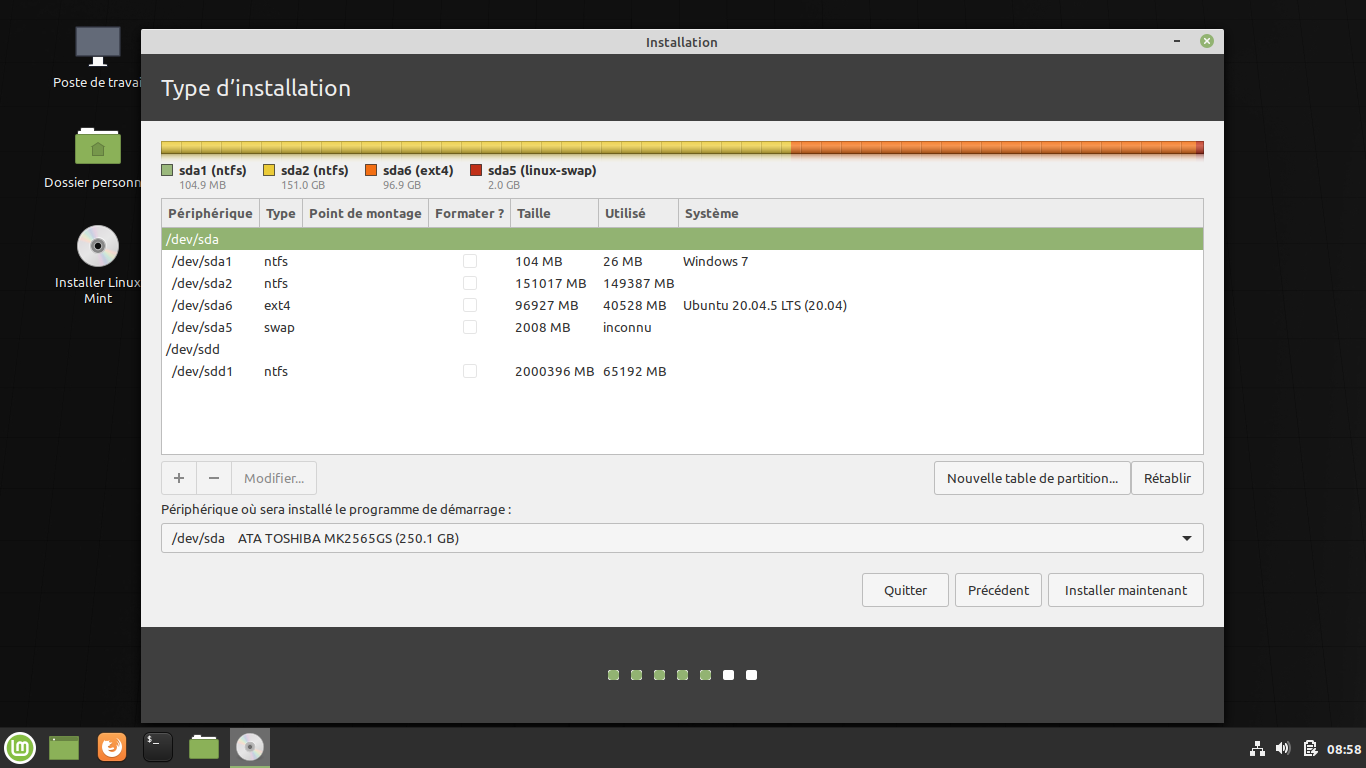Viewport: 1366px width, 768px height.
Task: Launch Firefox from the taskbar
Action: tap(112, 747)
